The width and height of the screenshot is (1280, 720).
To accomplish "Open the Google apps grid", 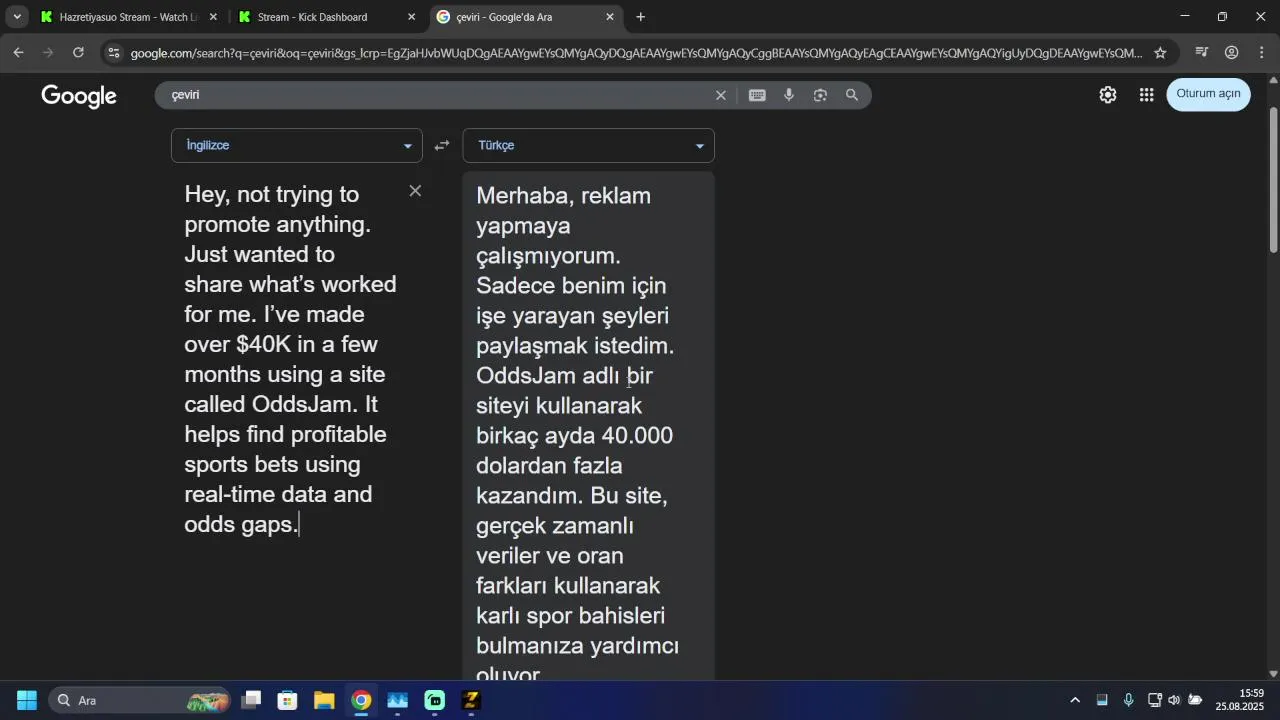I will point(1146,95).
